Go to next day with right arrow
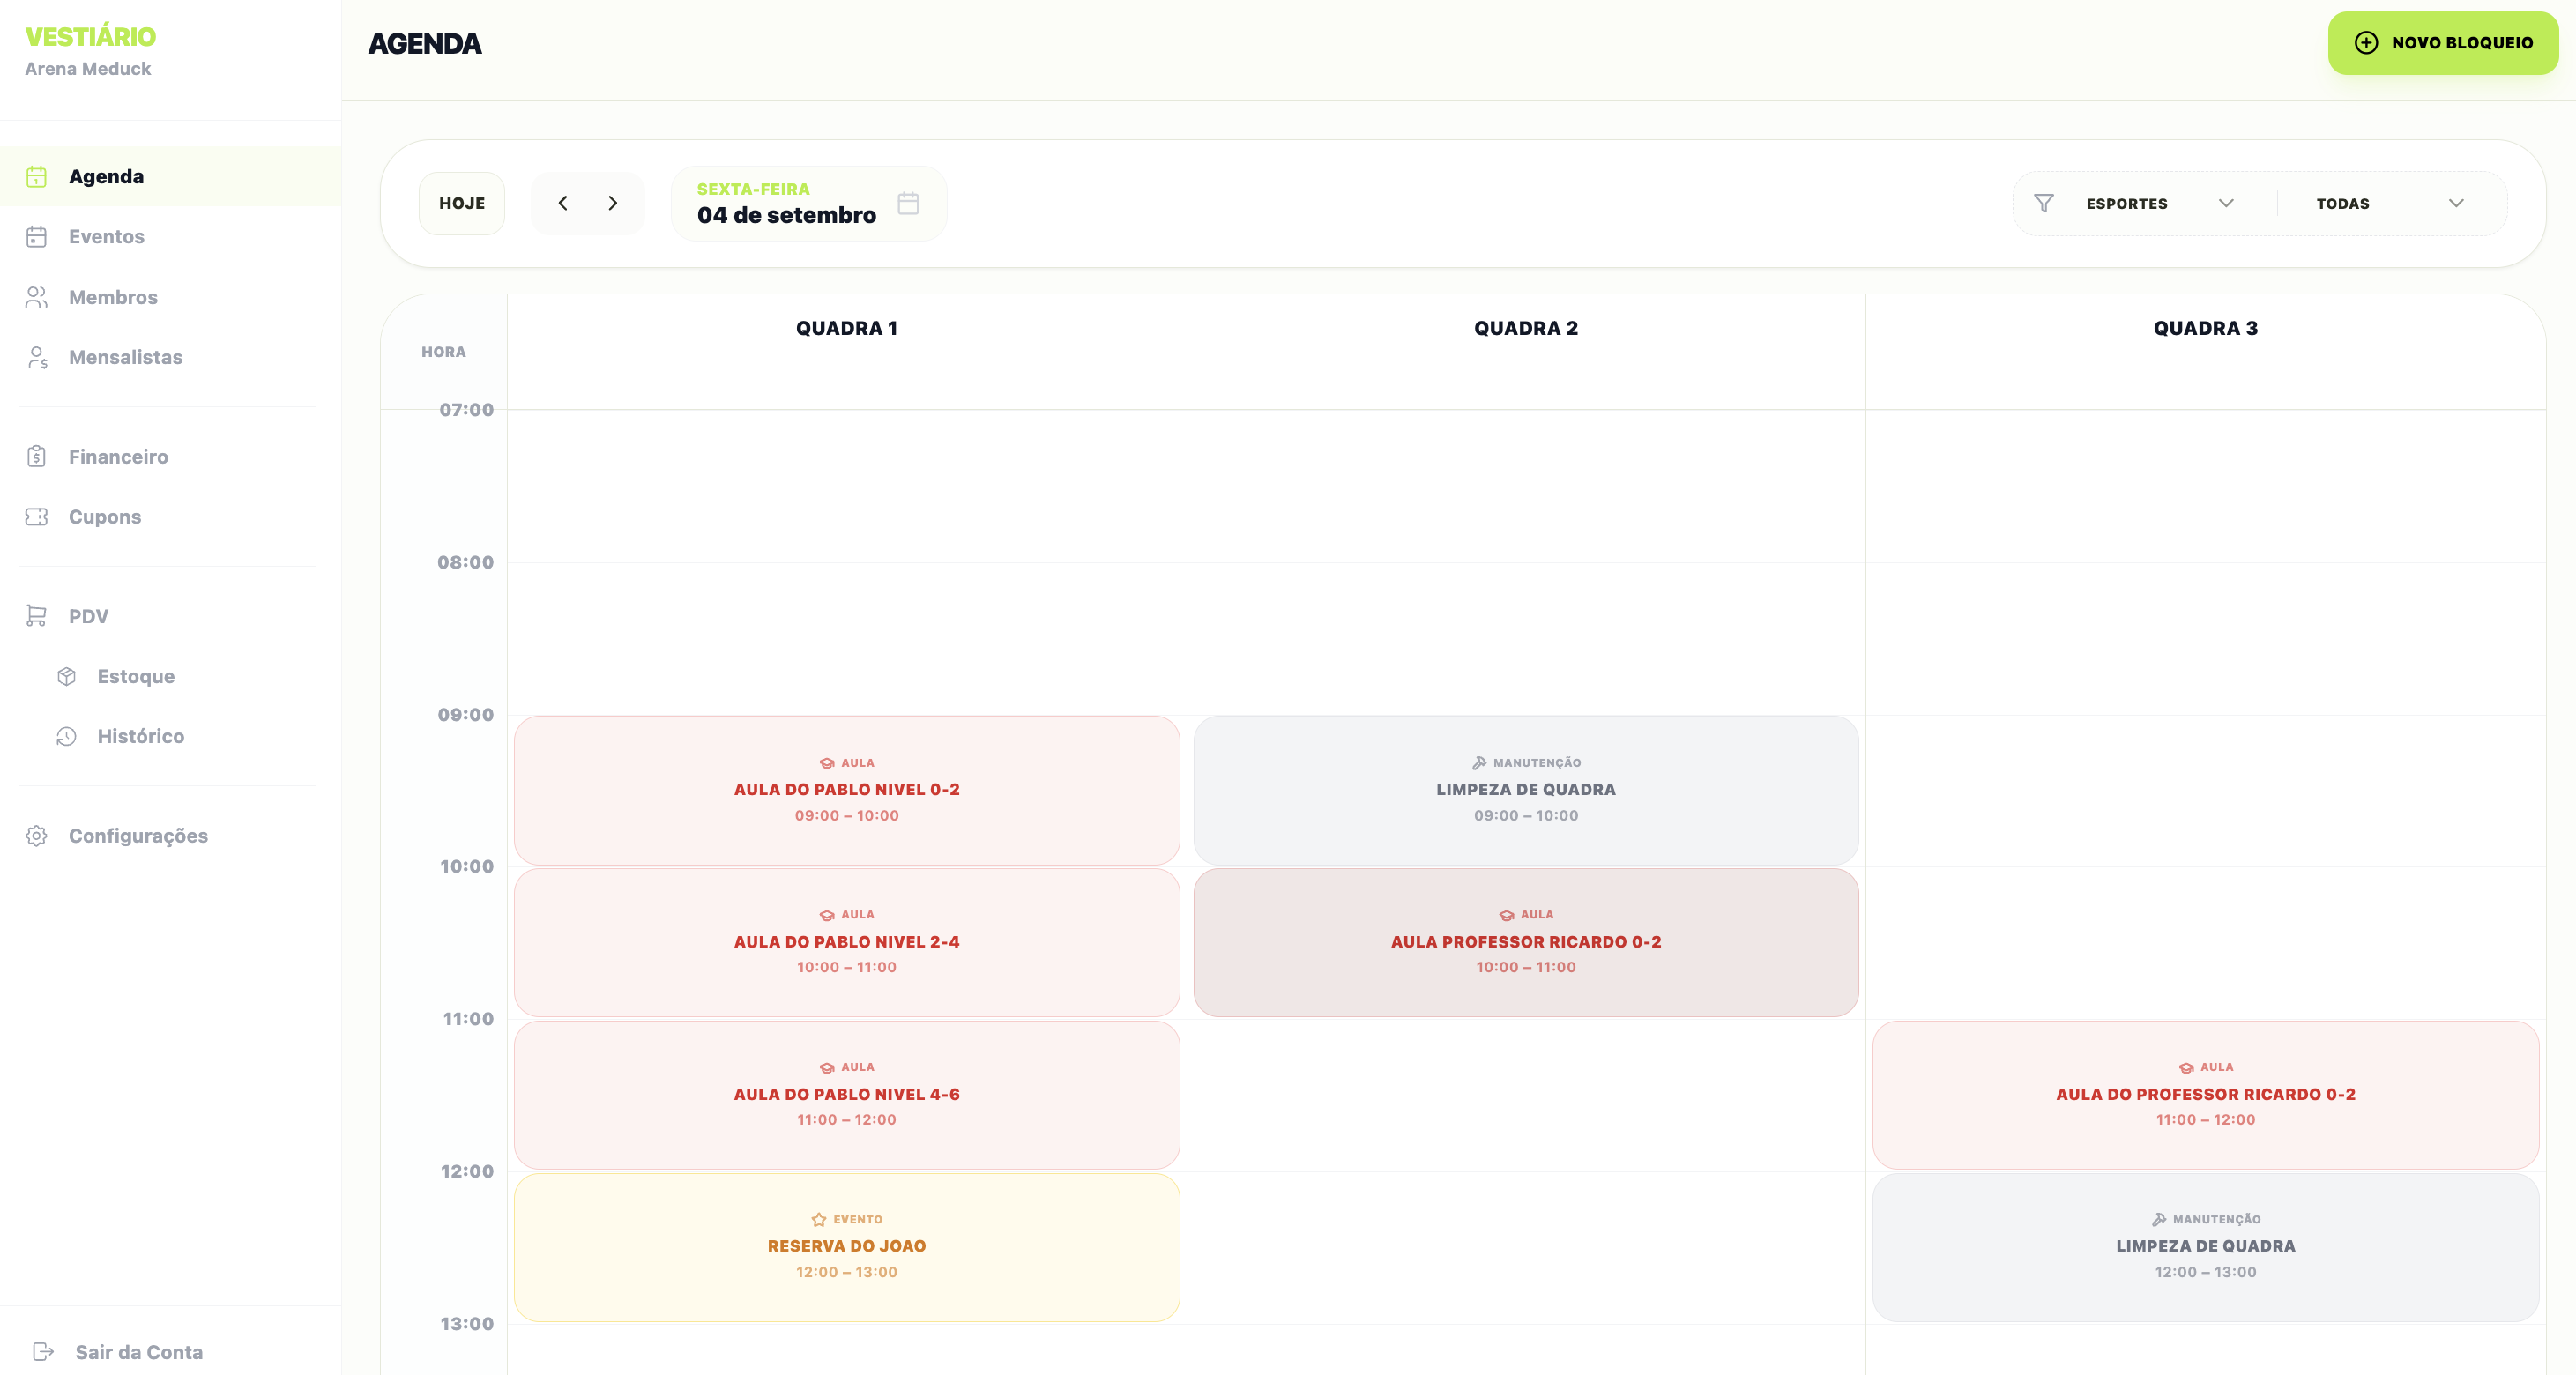This screenshot has width=2576, height=1375. [x=613, y=203]
